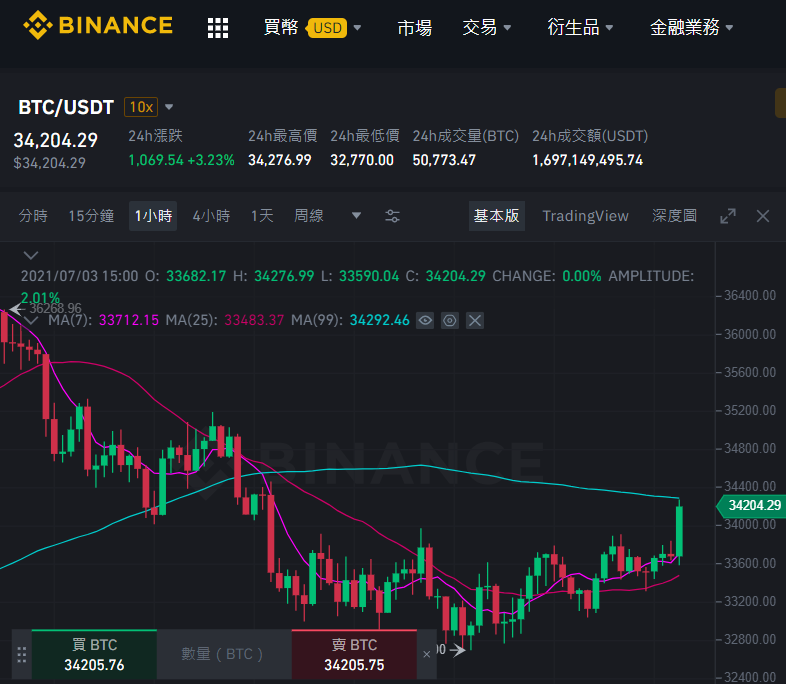This screenshot has width=786, height=684.
Task: Click the last price 34,204.29 header
Action: (56, 140)
